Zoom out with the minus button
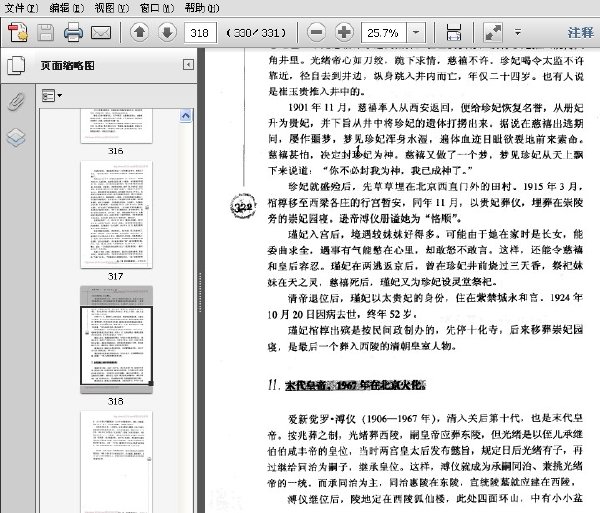Image resolution: width=600 pixels, height=513 pixels. [x=316, y=33]
